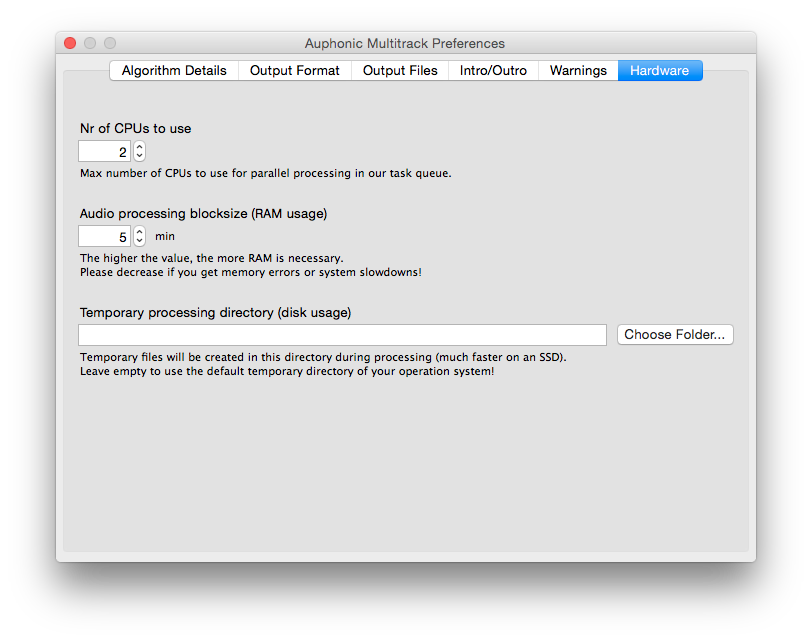Increase the Nr of CPUs stepper value

[139, 147]
